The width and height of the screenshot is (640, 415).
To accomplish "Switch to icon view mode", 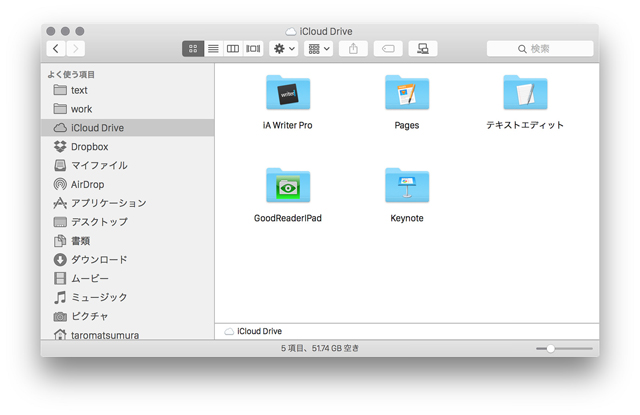I will point(193,49).
